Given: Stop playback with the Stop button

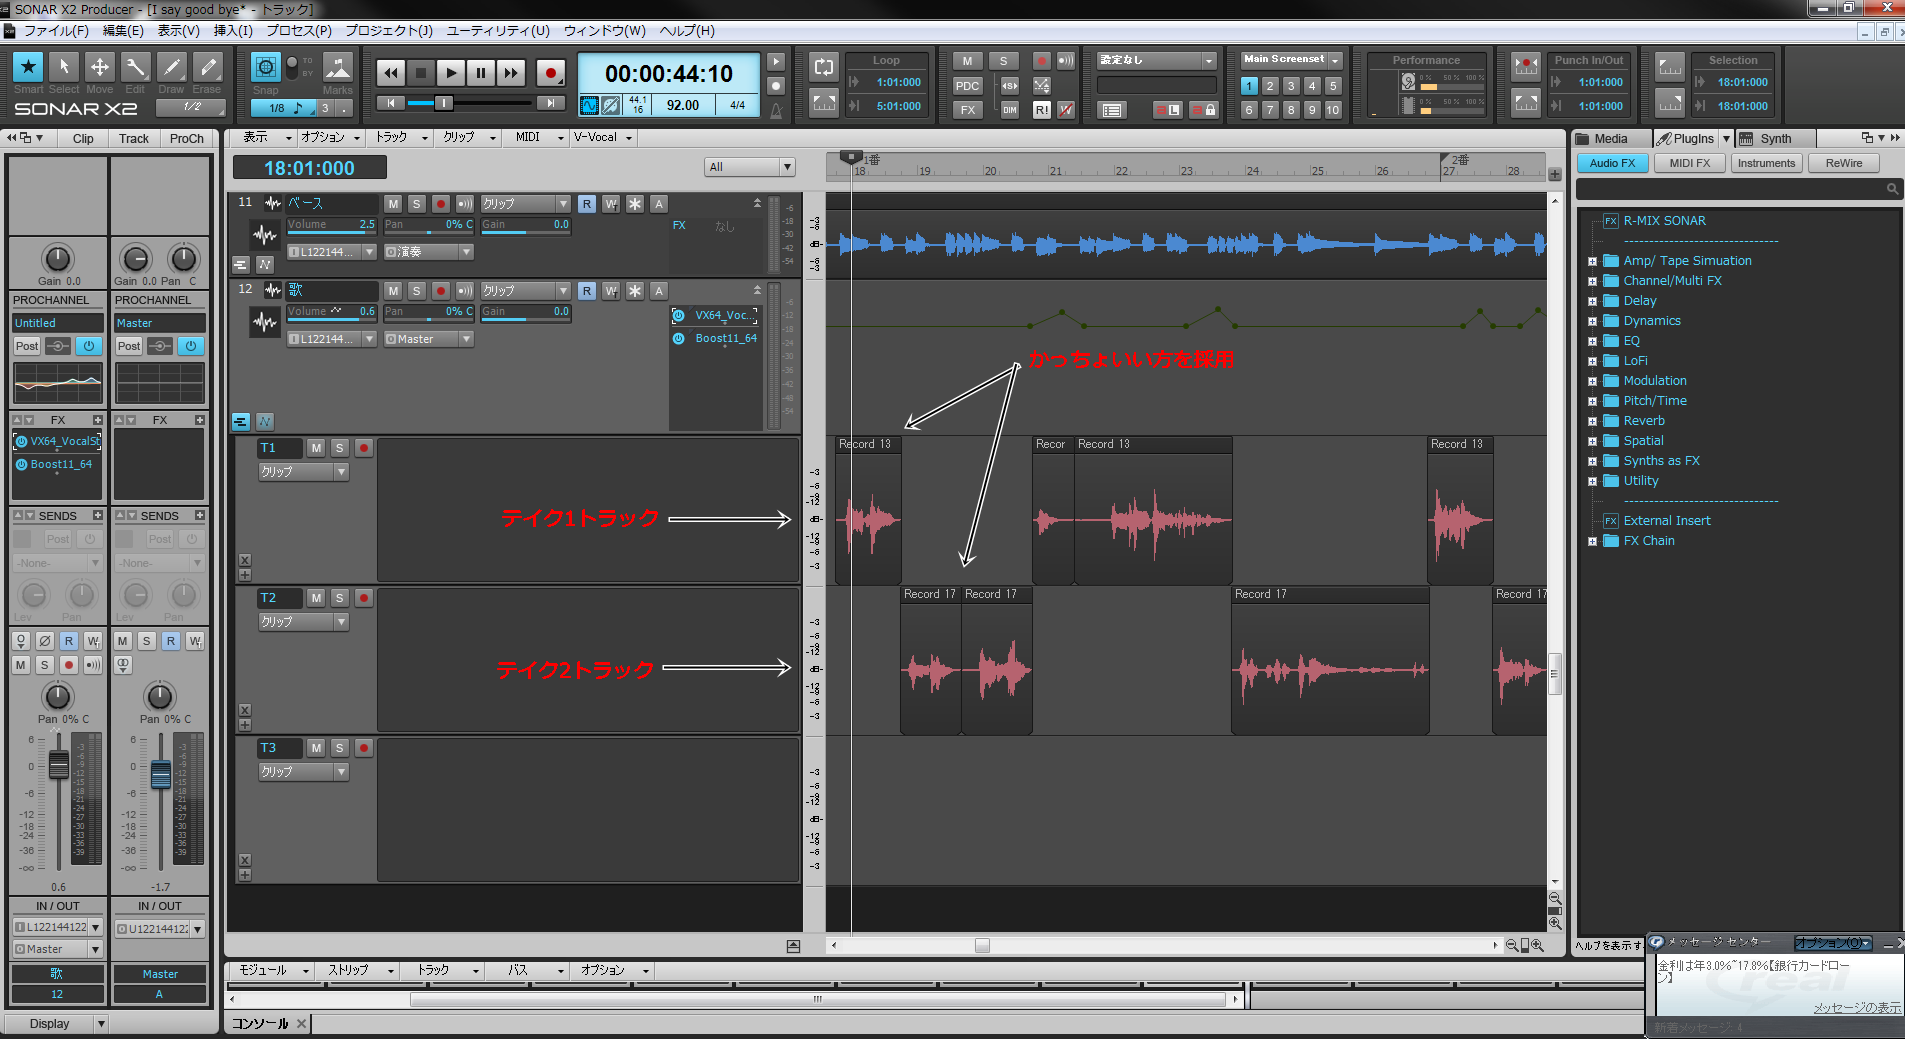Looking at the screenshot, I should tap(421, 72).
